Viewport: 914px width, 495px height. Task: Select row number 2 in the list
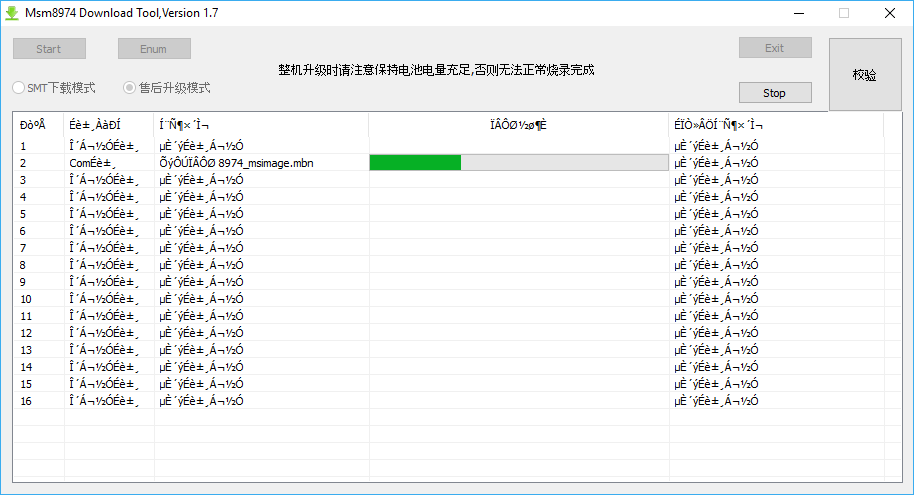23,163
